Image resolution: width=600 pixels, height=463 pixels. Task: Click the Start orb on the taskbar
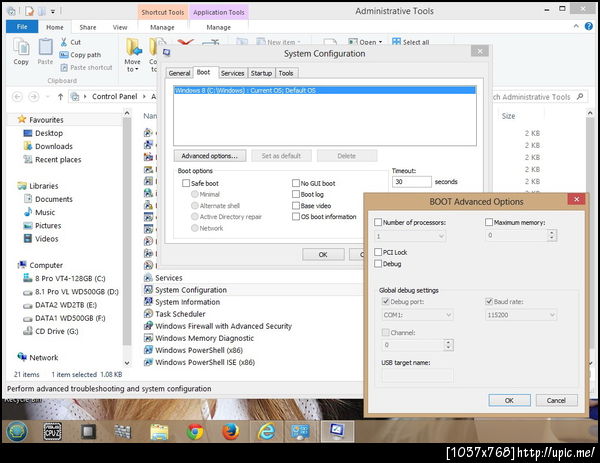(17, 432)
